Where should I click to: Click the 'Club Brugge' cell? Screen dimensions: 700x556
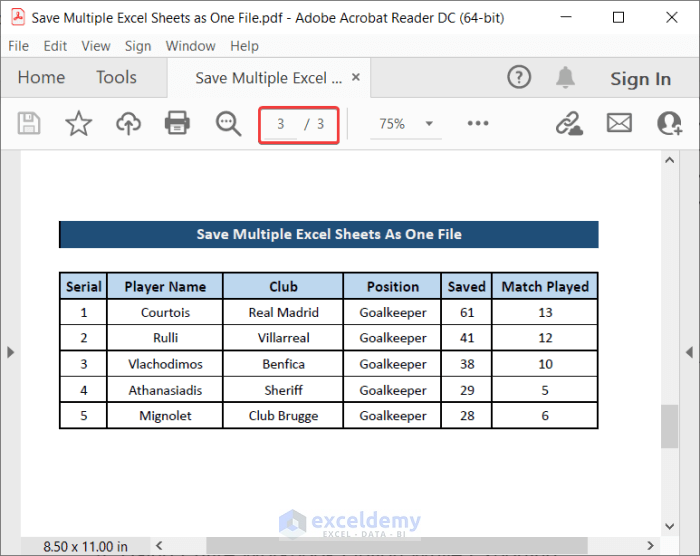(283, 416)
